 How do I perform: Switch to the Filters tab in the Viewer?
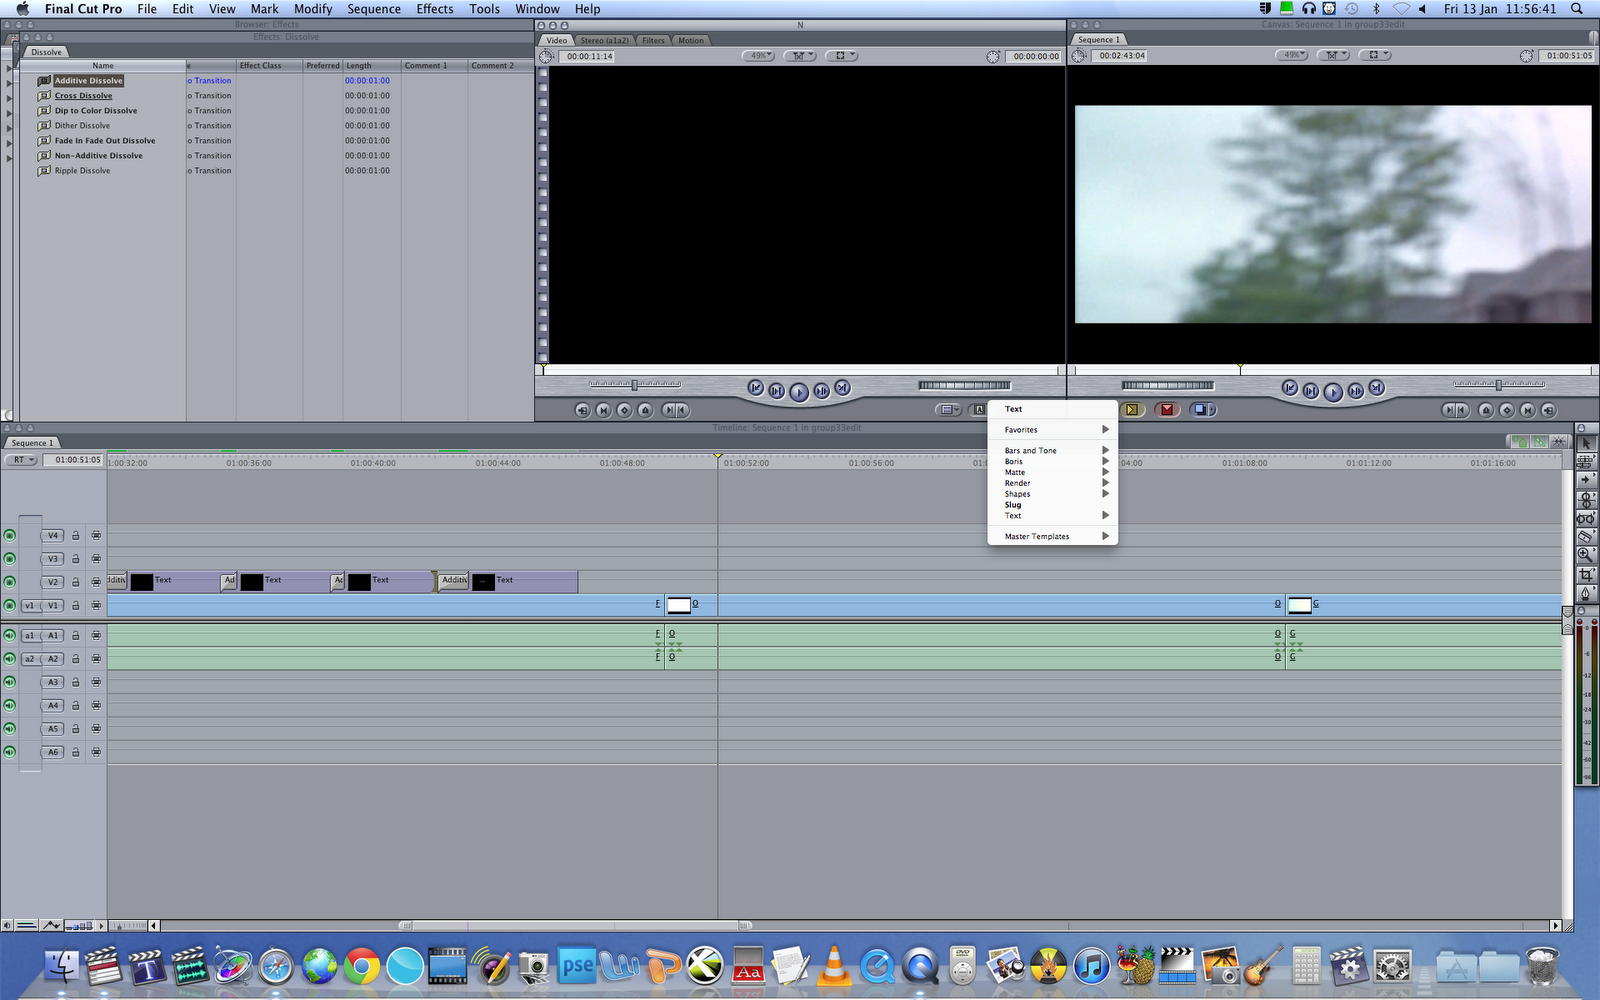point(653,40)
